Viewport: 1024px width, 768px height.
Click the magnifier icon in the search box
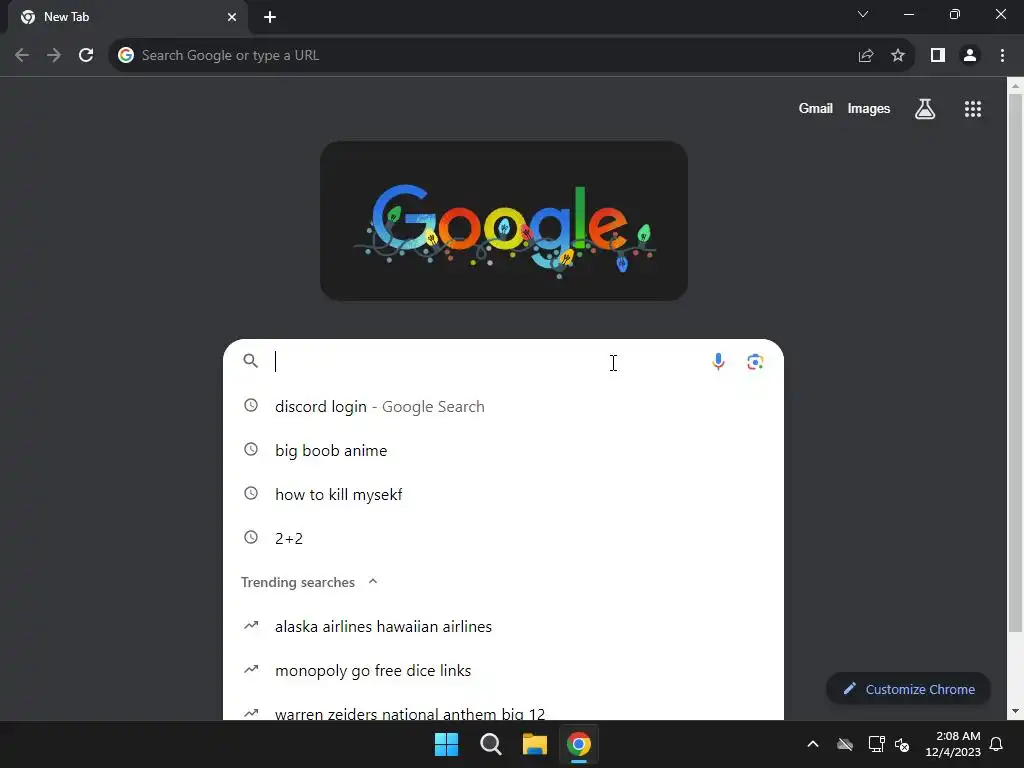coord(251,360)
